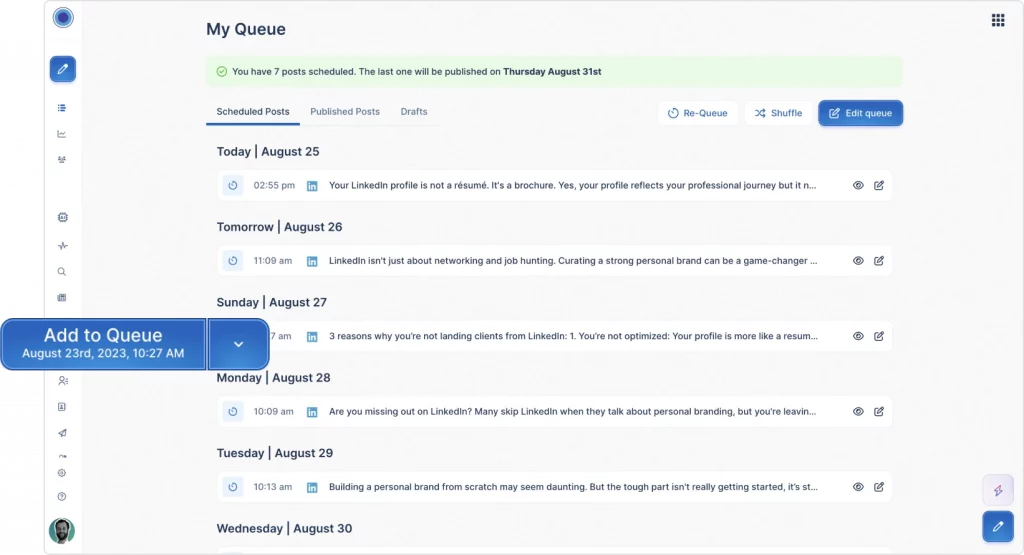Expand the Add to Queue dropdown arrow
1024x555 pixels.
coord(238,344)
